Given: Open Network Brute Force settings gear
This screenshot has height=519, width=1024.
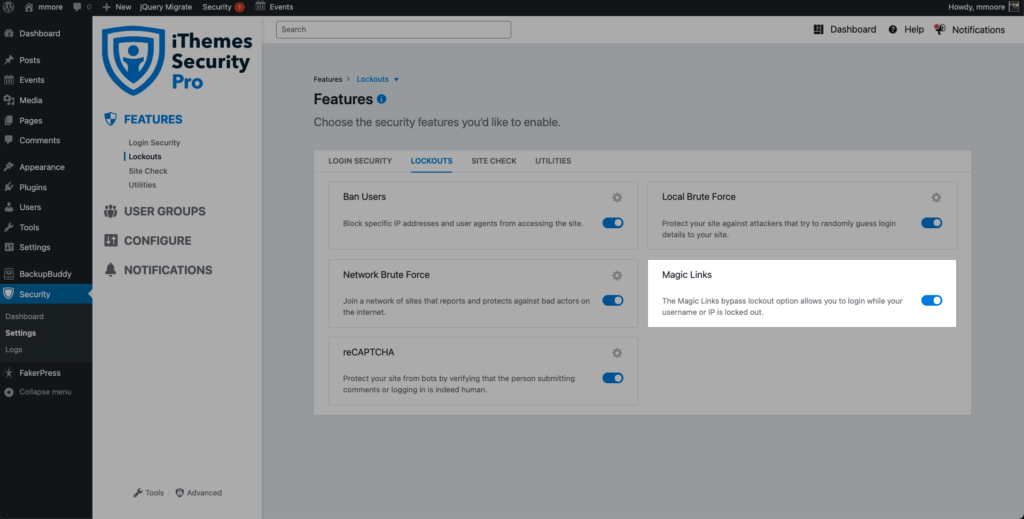Looking at the screenshot, I should pyautogui.click(x=616, y=275).
